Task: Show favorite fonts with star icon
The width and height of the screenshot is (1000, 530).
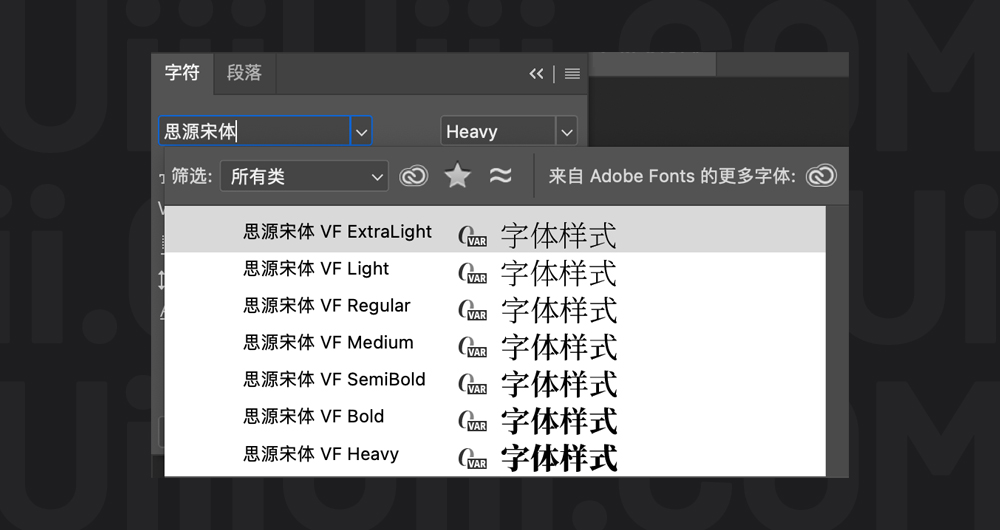Action: pos(457,175)
